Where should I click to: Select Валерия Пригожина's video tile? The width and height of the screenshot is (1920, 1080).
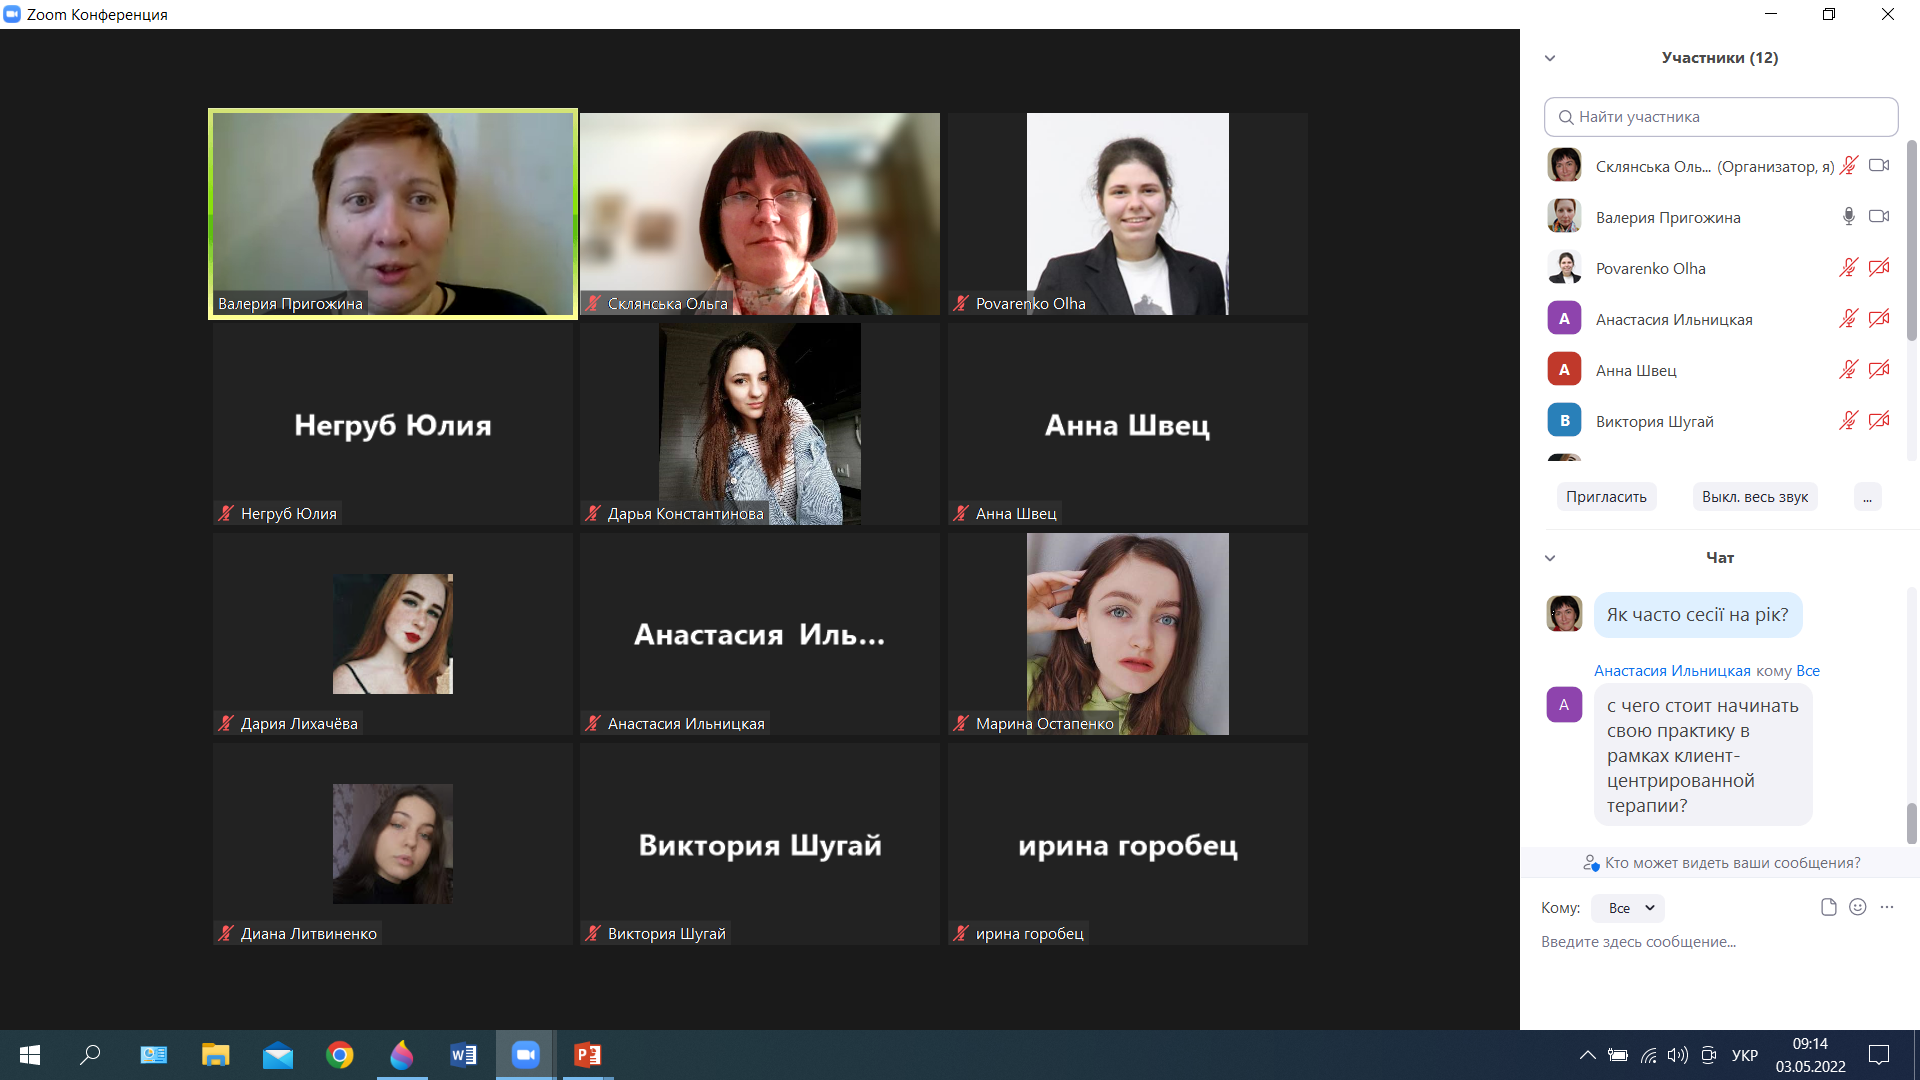[x=393, y=214]
